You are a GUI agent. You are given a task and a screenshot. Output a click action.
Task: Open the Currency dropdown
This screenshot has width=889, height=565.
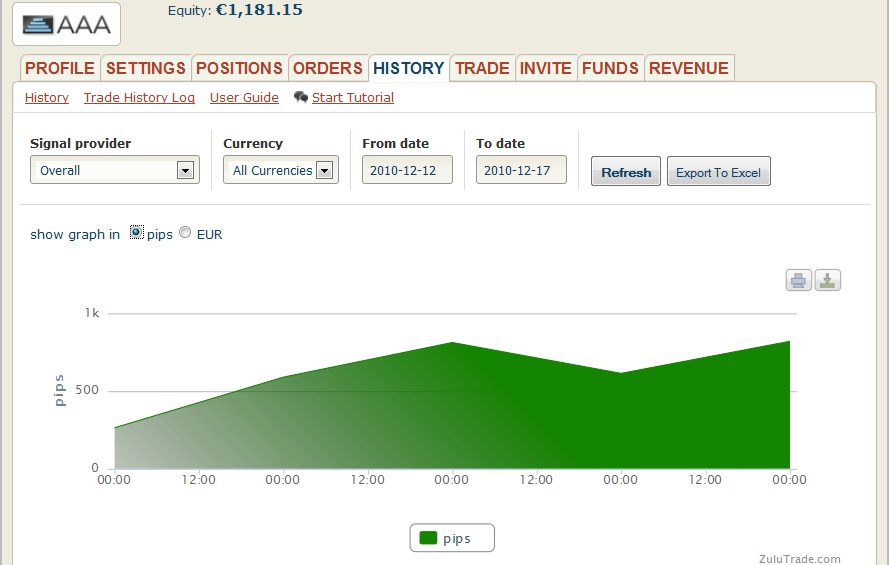tap(281, 169)
